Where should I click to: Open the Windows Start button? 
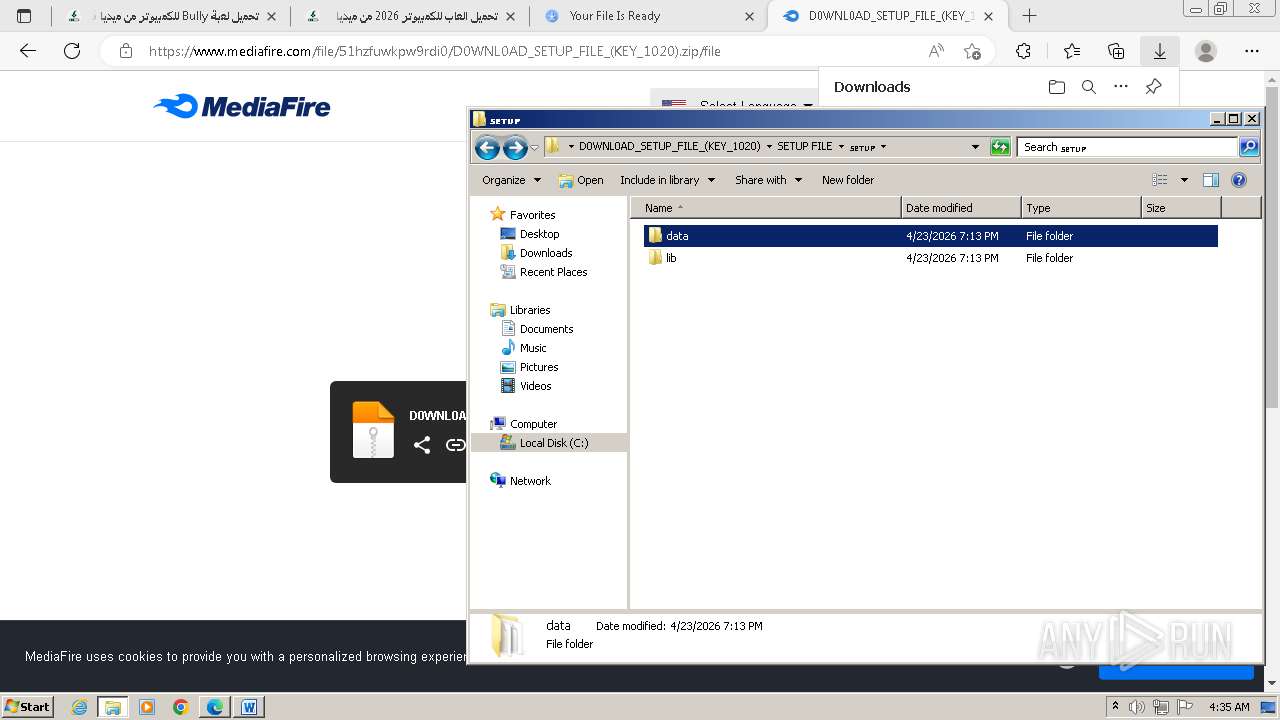pyautogui.click(x=27, y=706)
